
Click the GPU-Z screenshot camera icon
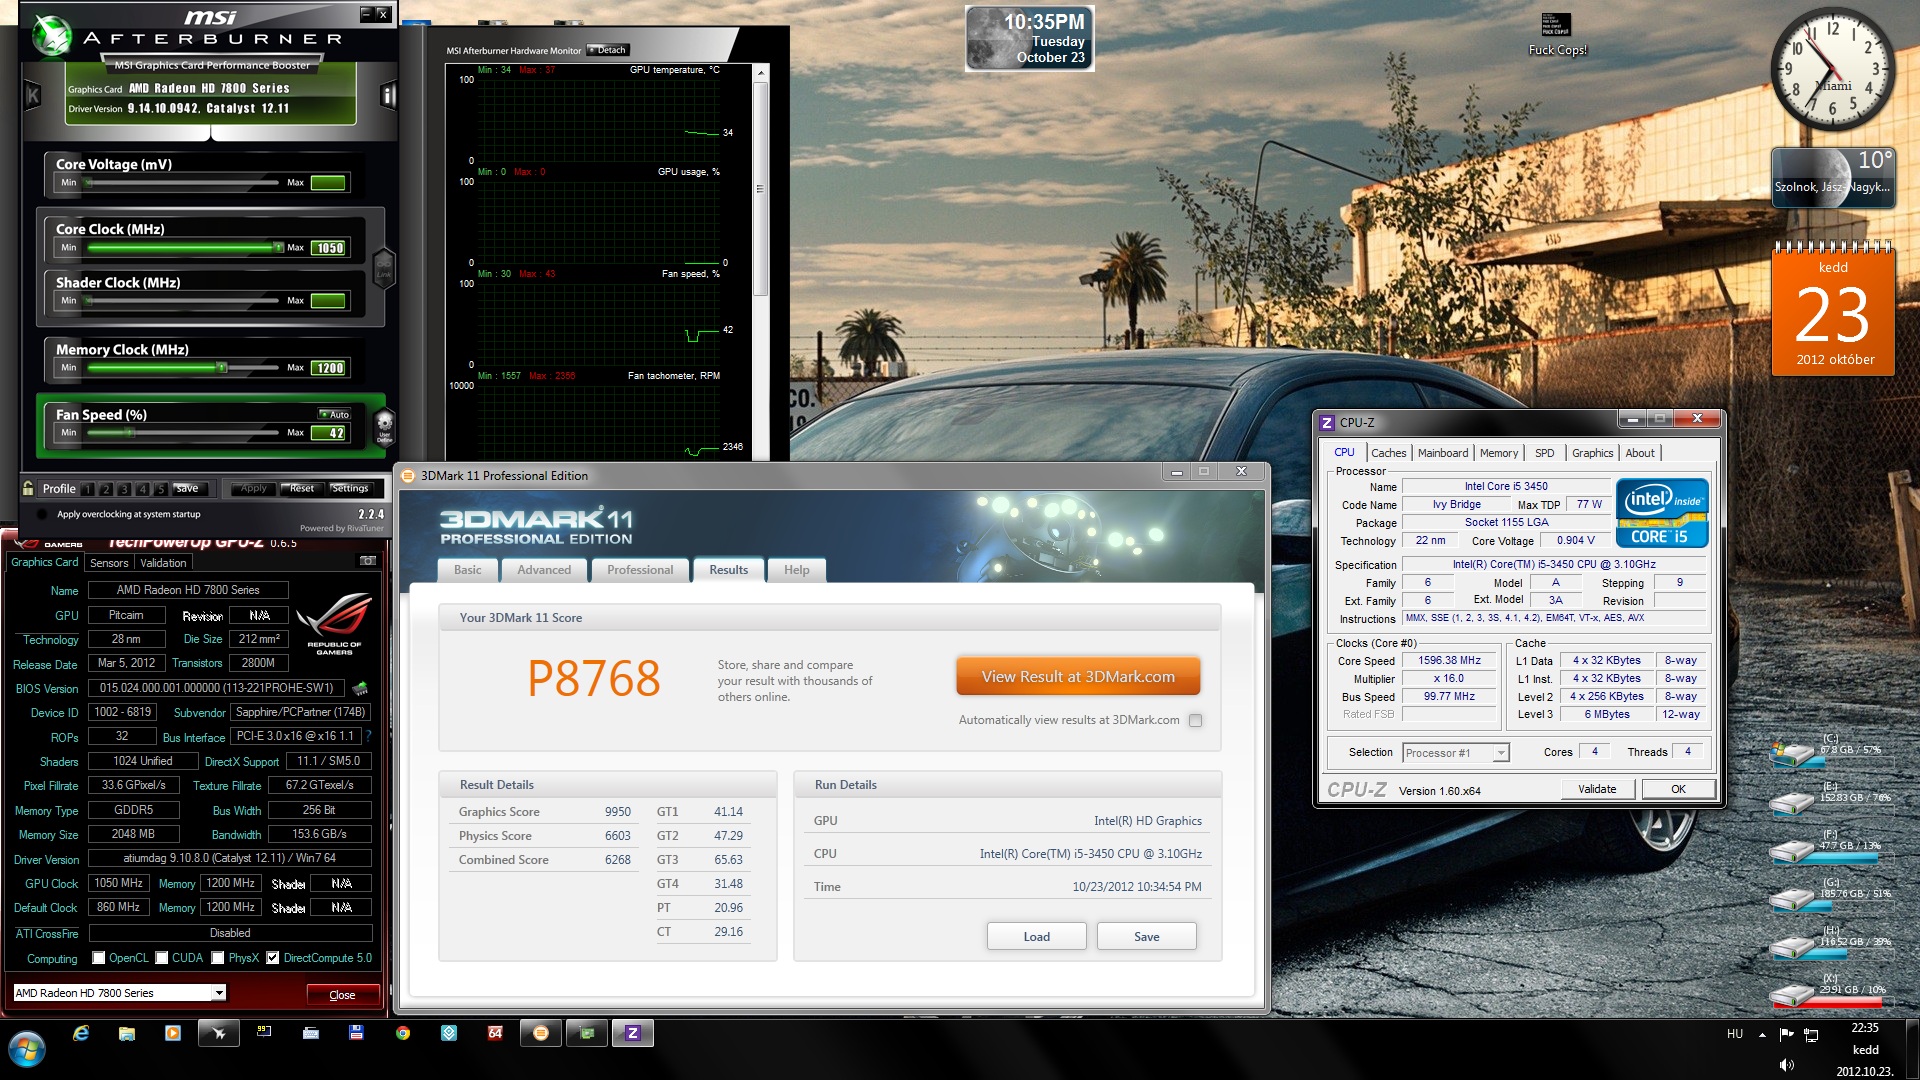point(367,561)
